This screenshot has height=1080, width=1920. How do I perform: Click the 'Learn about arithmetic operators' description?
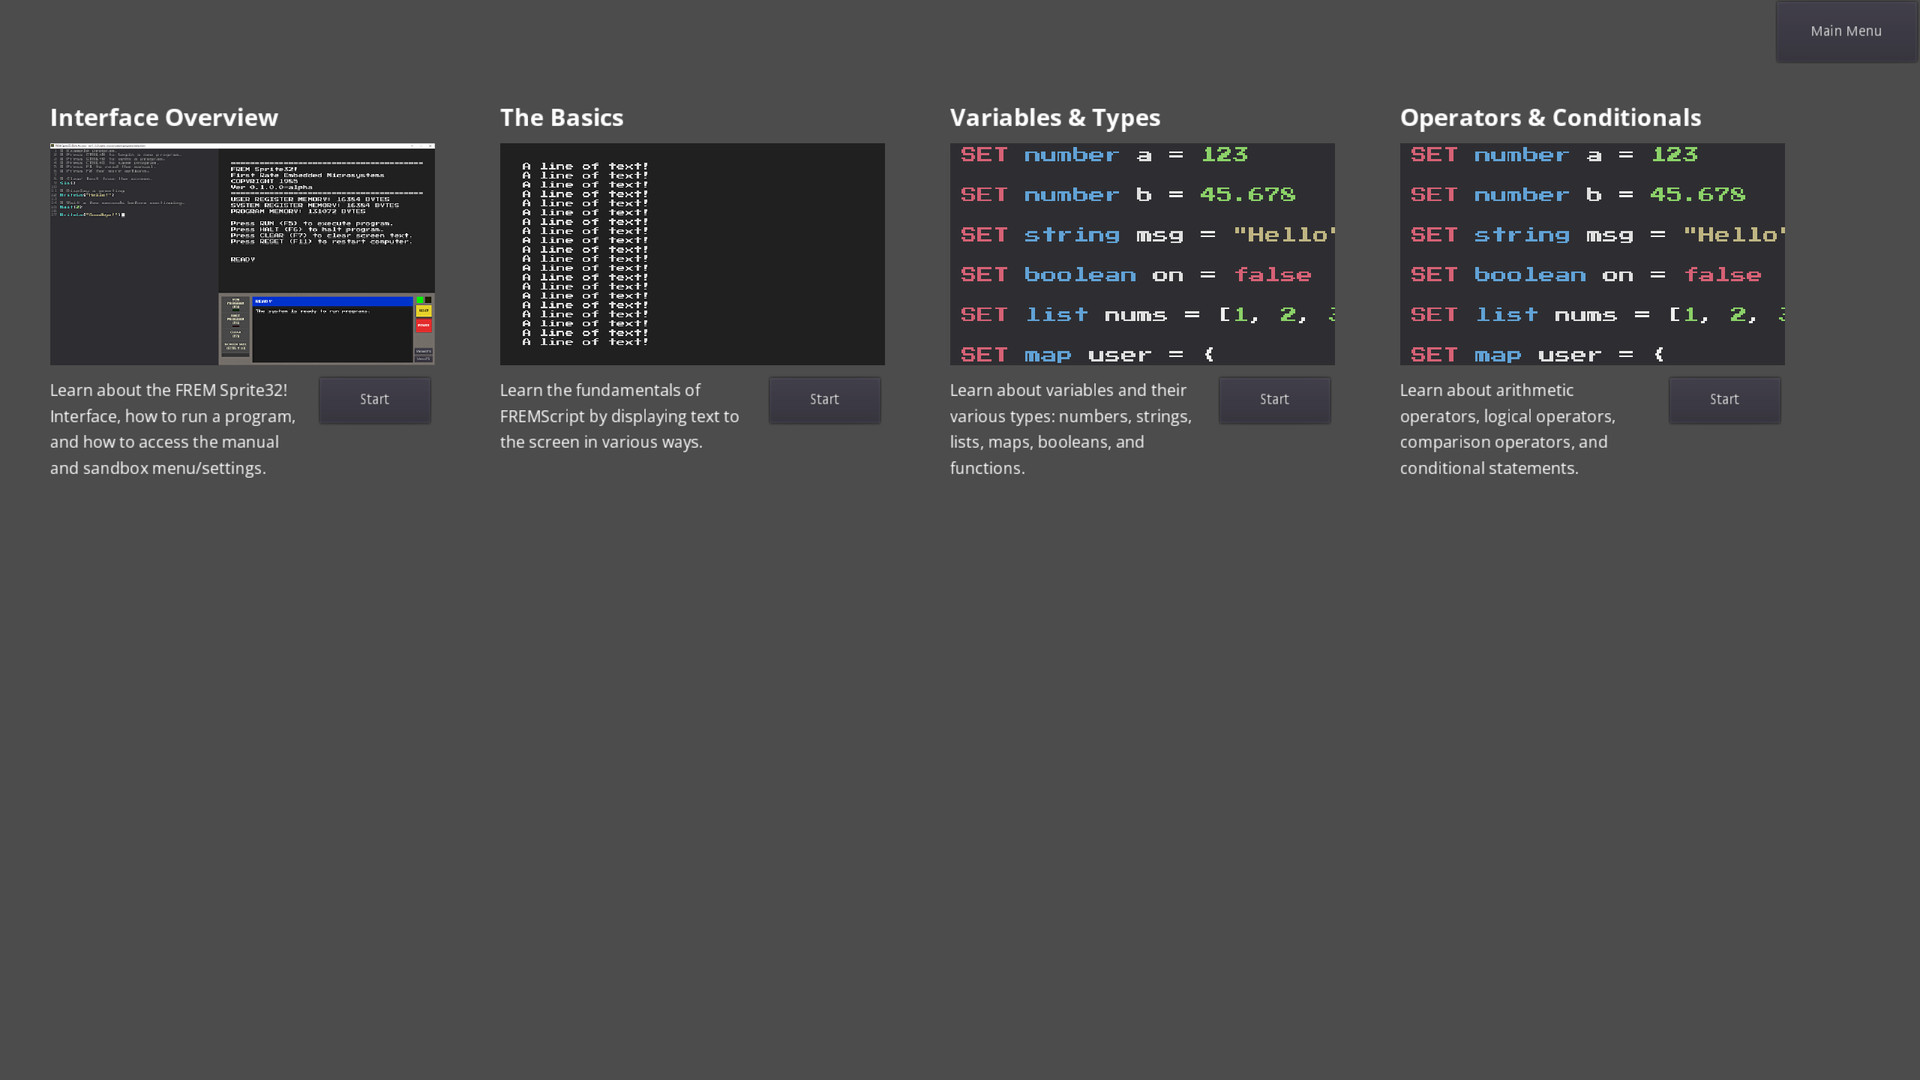click(1507, 429)
